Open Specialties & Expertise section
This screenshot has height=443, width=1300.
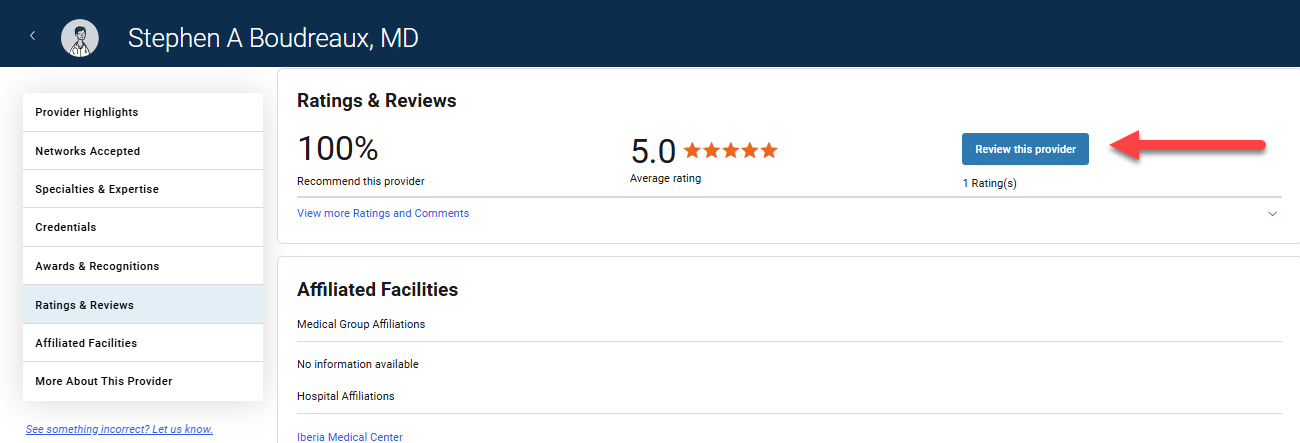[x=143, y=189]
